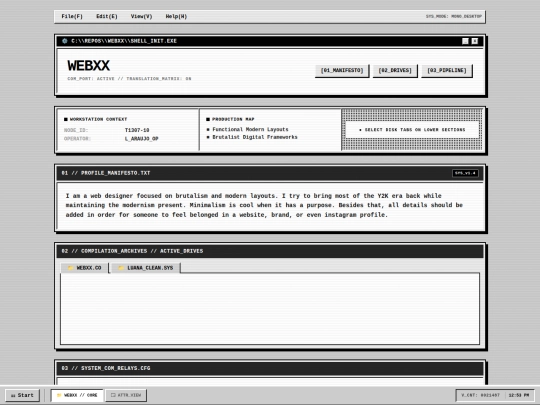Viewport: 540px width, 405px height.
Task: Switch to the LUANA_CLEAN.SYS drive tab
Action: pos(146,268)
